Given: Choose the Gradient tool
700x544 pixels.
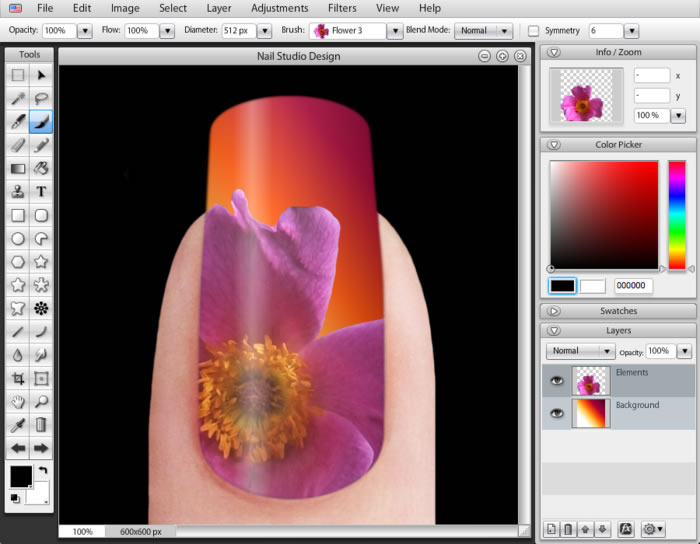Looking at the screenshot, I should pos(17,169).
